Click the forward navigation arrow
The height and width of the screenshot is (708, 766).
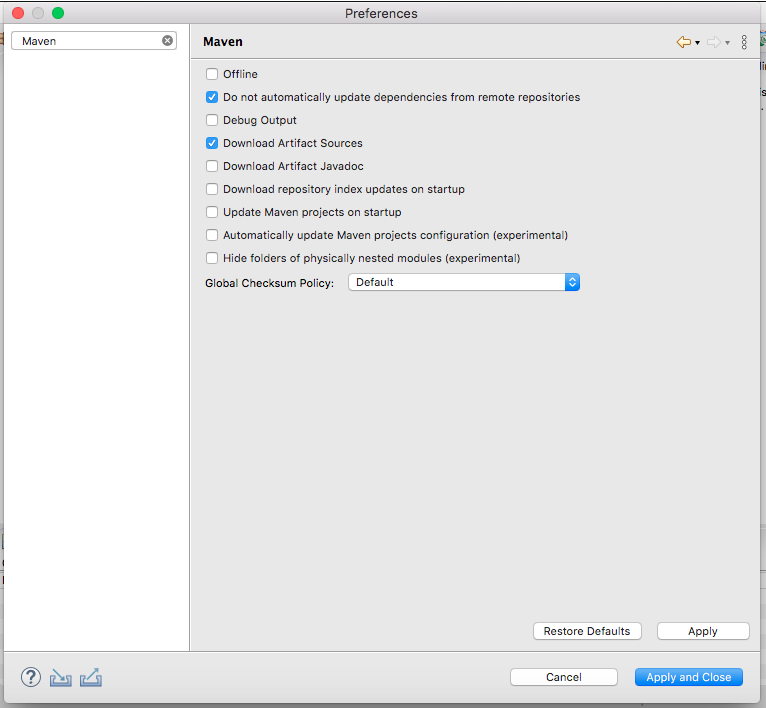714,42
